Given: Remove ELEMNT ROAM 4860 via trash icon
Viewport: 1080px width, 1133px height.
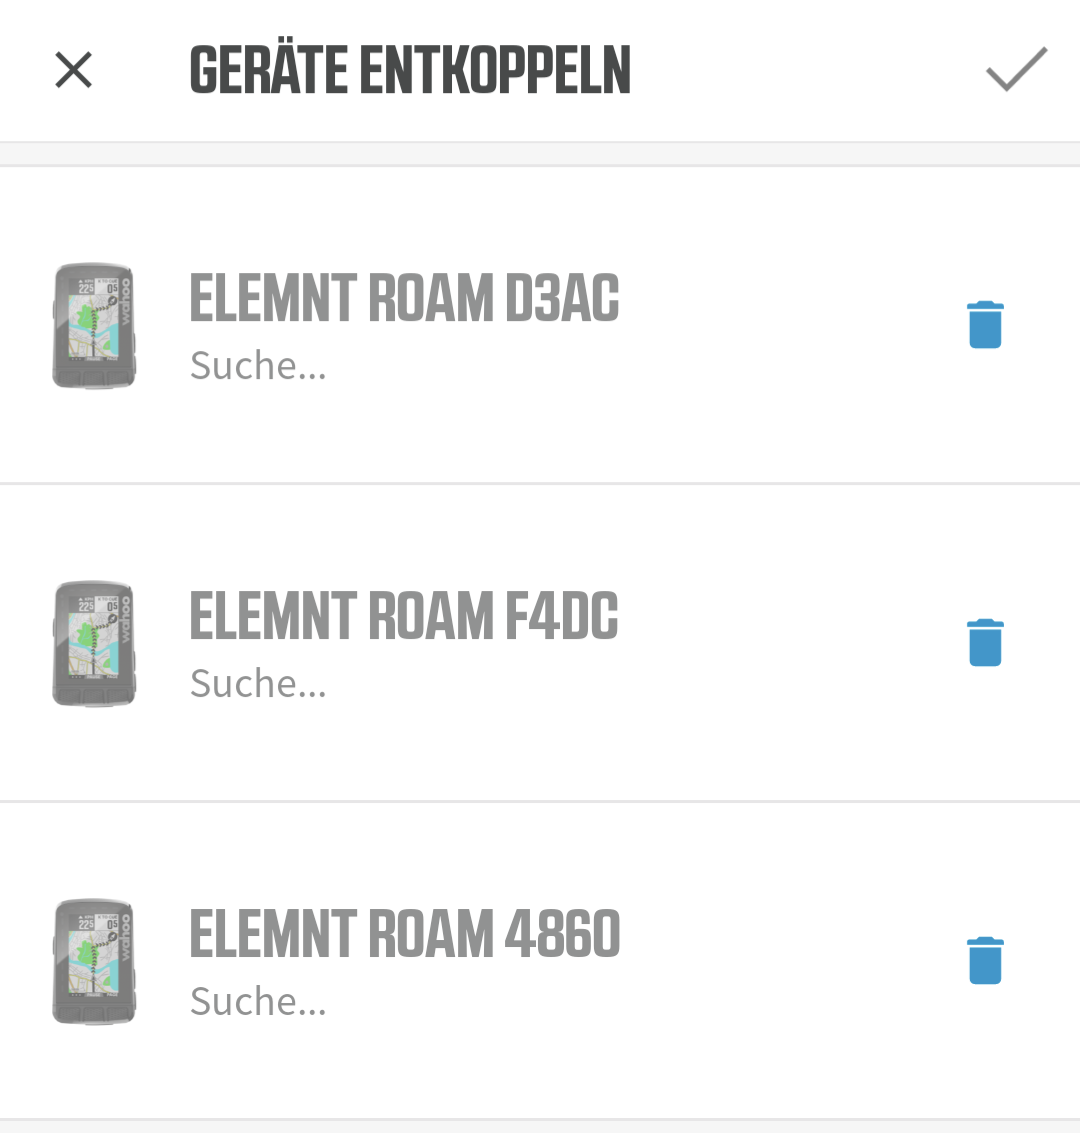Looking at the screenshot, I should [x=985, y=960].
